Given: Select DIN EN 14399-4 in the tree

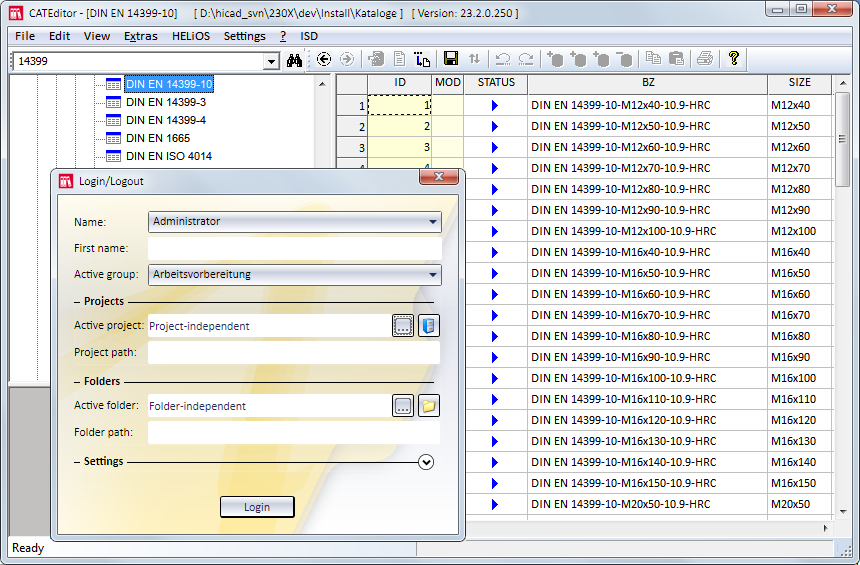Looking at the screenshot, I should (165, 120).
